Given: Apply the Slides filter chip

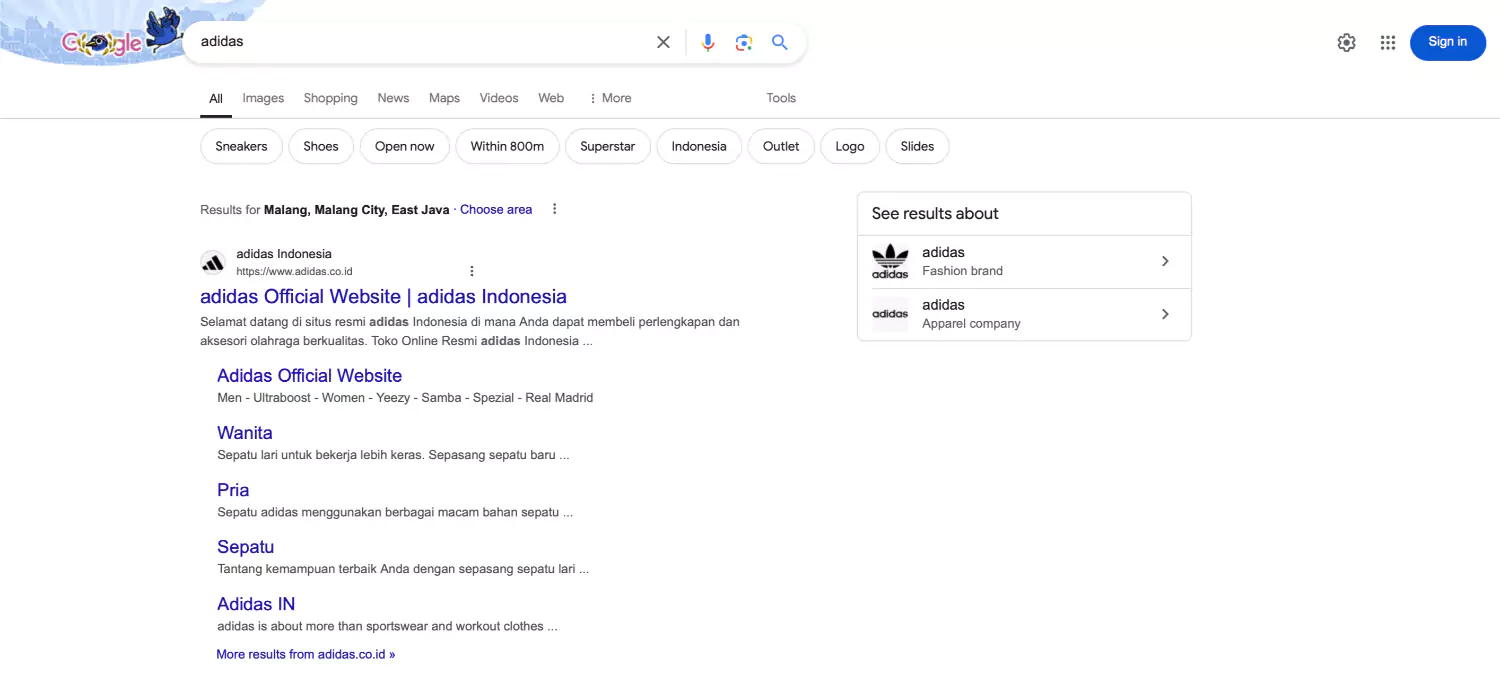Looking at the screenshot, I should 917,146.
